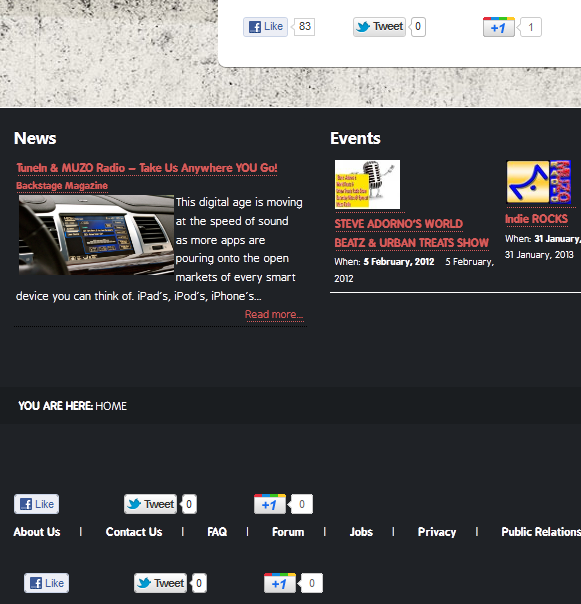This screenshot has width=581, height=604.
Task: Click the Events section heading
Action: point(355,138)
